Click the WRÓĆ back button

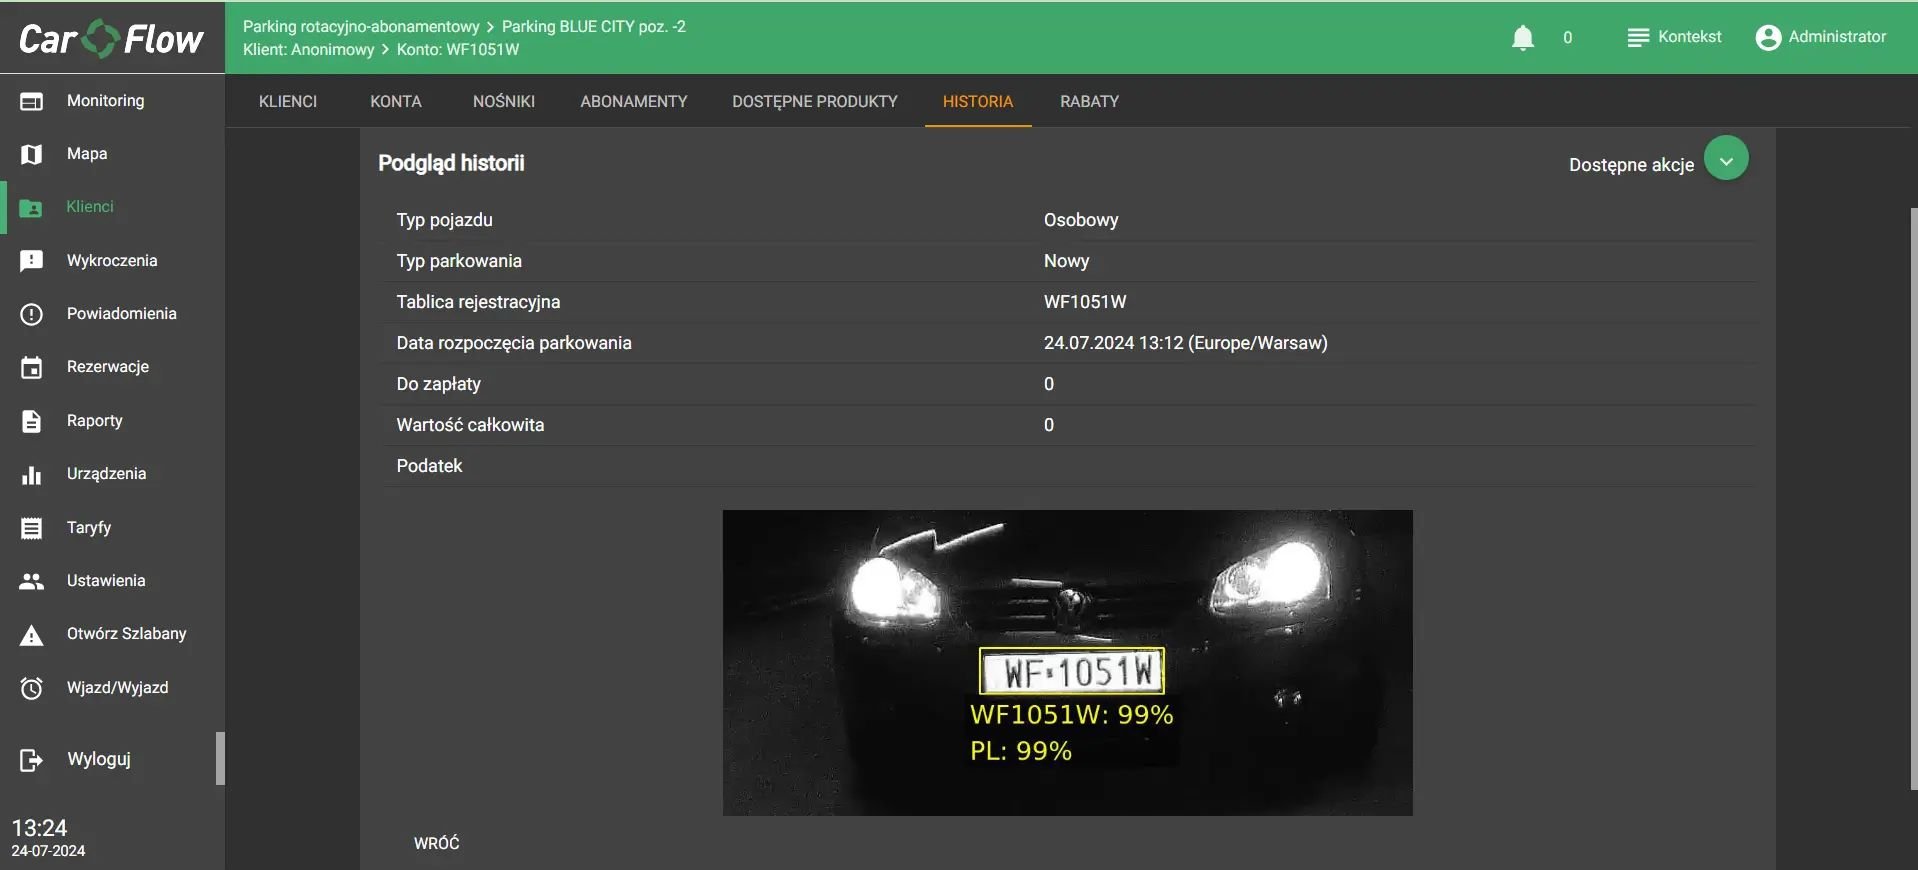pyautogui.click(x=437, y=843)
